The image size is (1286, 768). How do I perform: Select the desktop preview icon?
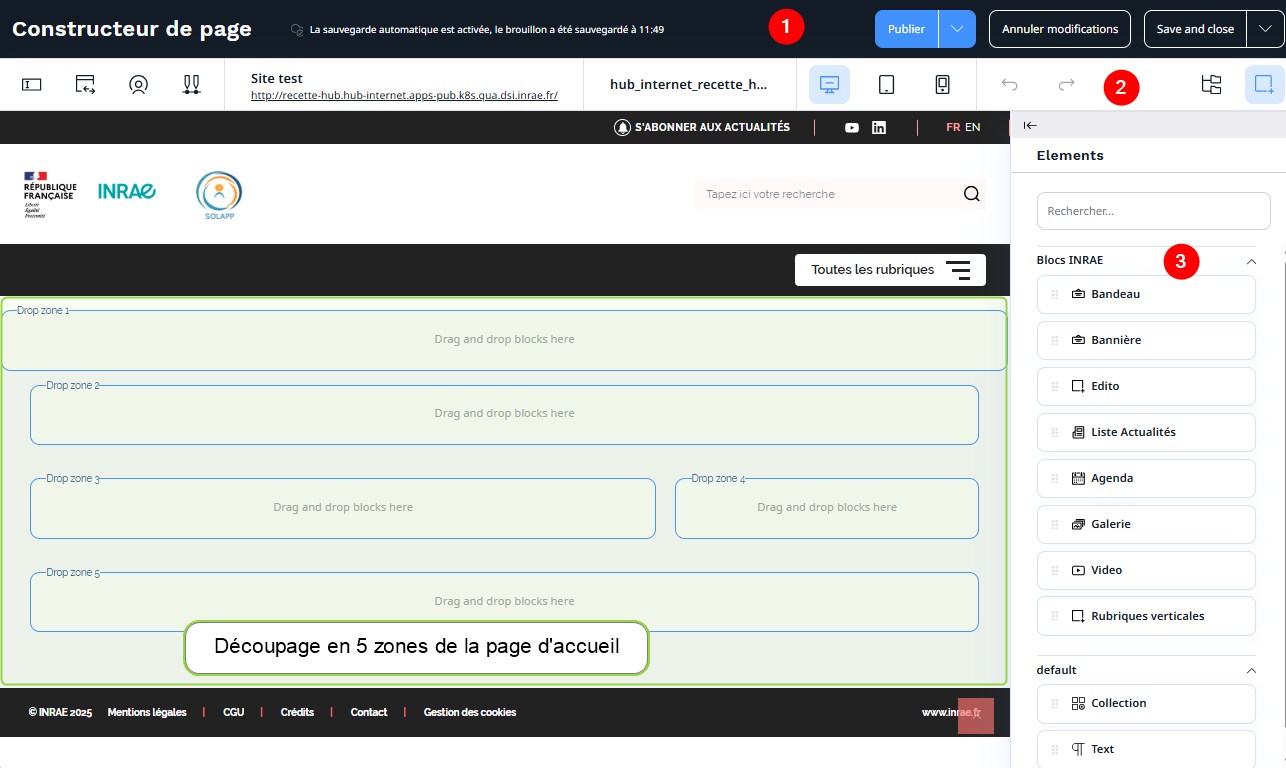point(829,85)
